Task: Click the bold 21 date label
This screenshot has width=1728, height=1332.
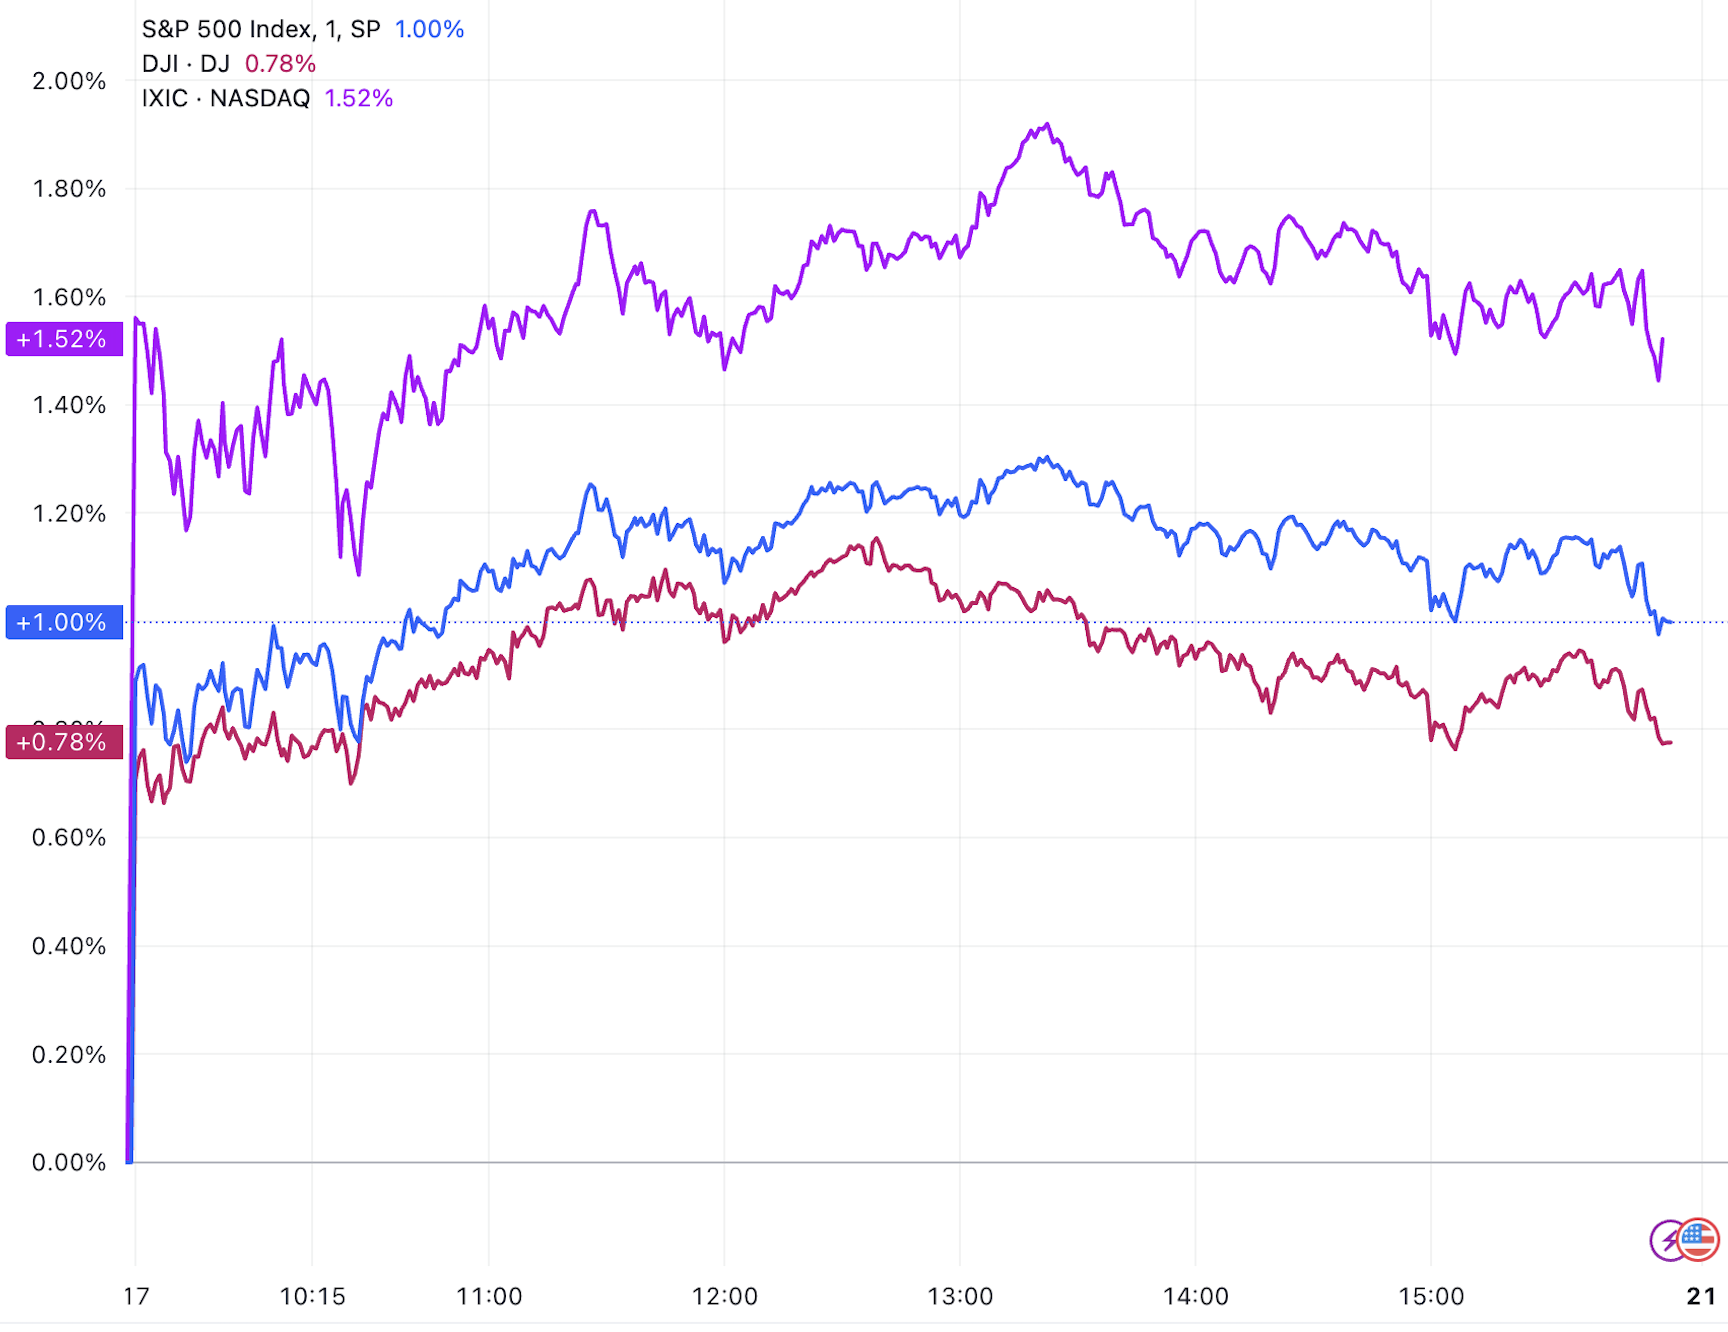Action: click(x=1701, y=1297)
